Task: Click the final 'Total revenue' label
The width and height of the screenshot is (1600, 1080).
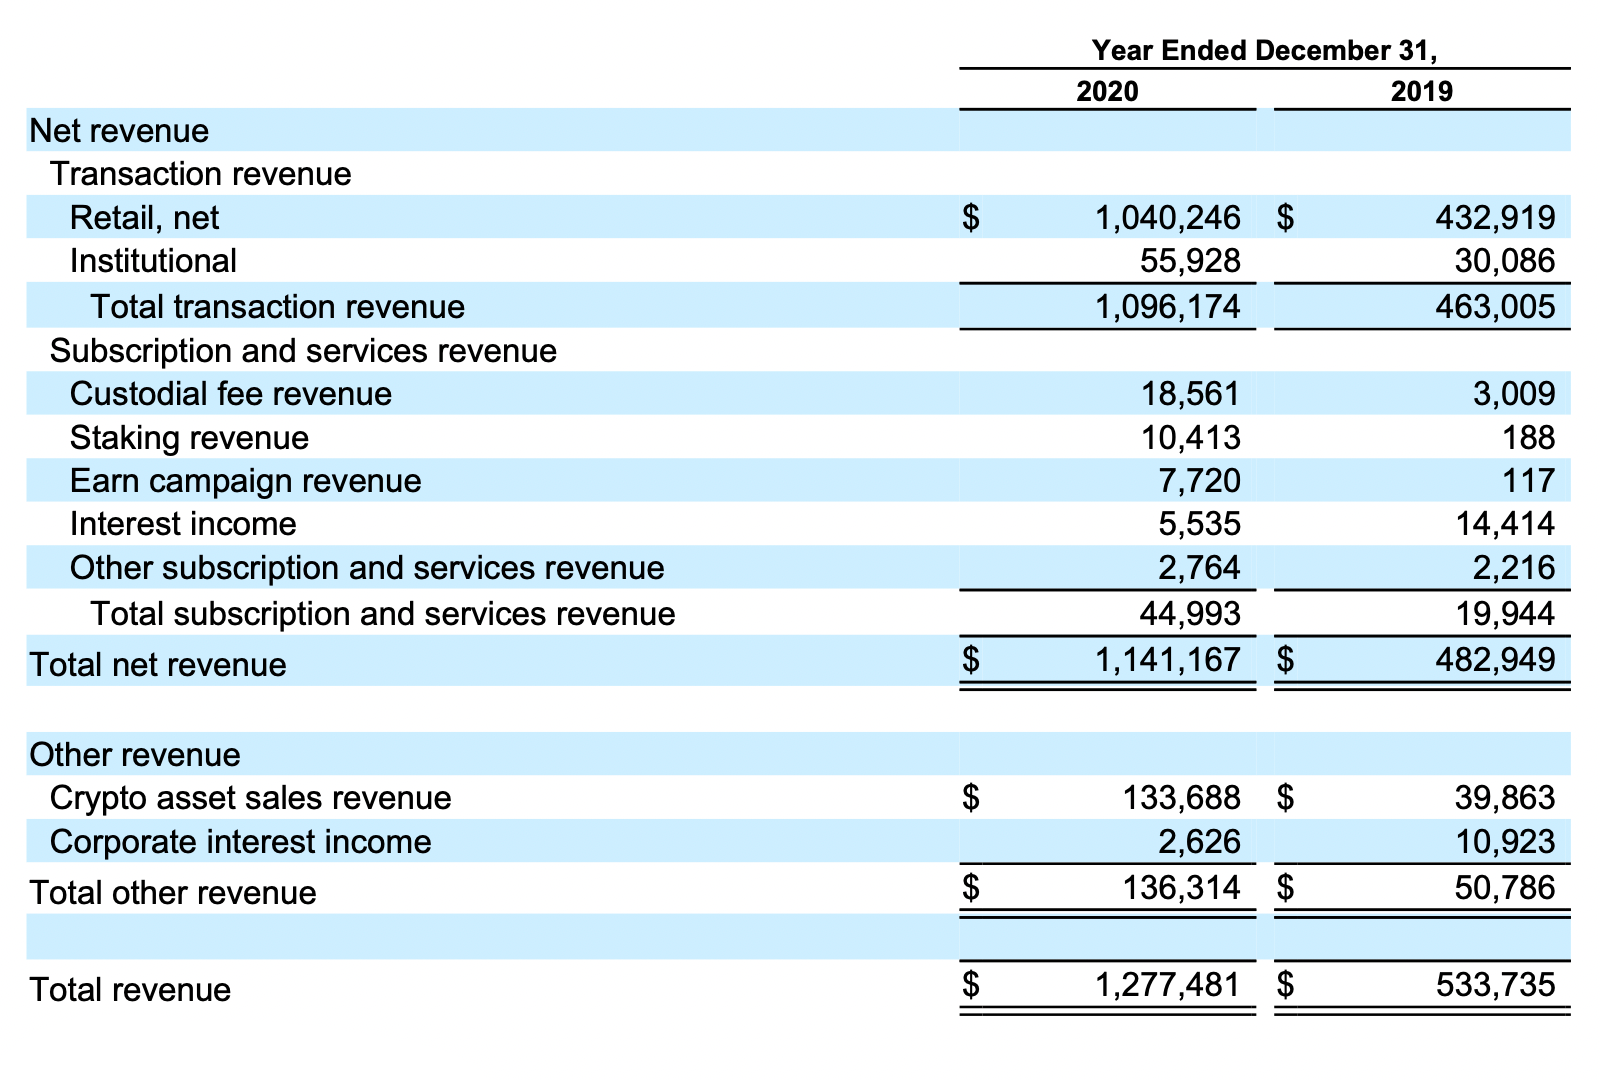Action: pos(130,989)
